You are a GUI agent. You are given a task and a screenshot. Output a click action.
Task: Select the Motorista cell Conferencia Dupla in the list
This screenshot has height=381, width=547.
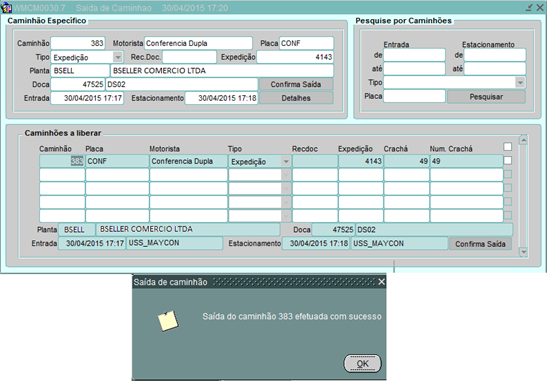(188, 161)
